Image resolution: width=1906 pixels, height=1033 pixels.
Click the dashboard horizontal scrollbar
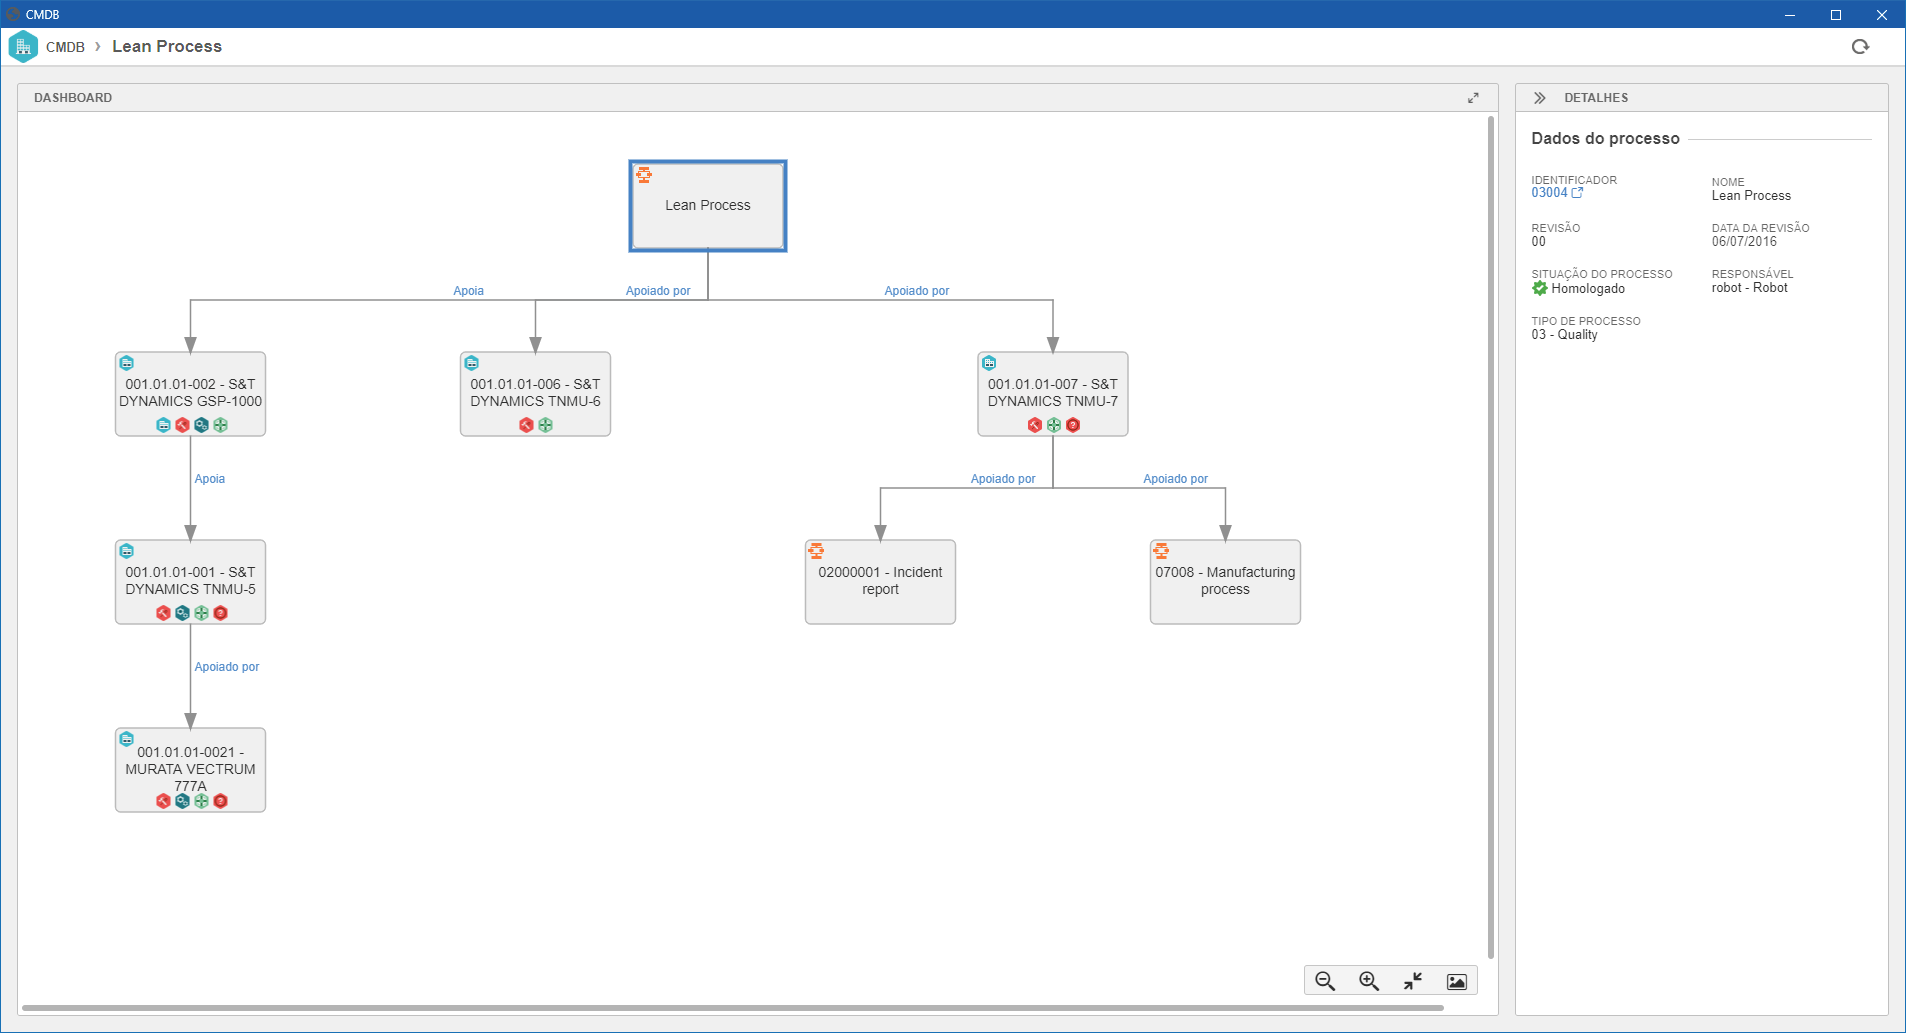733,1008
